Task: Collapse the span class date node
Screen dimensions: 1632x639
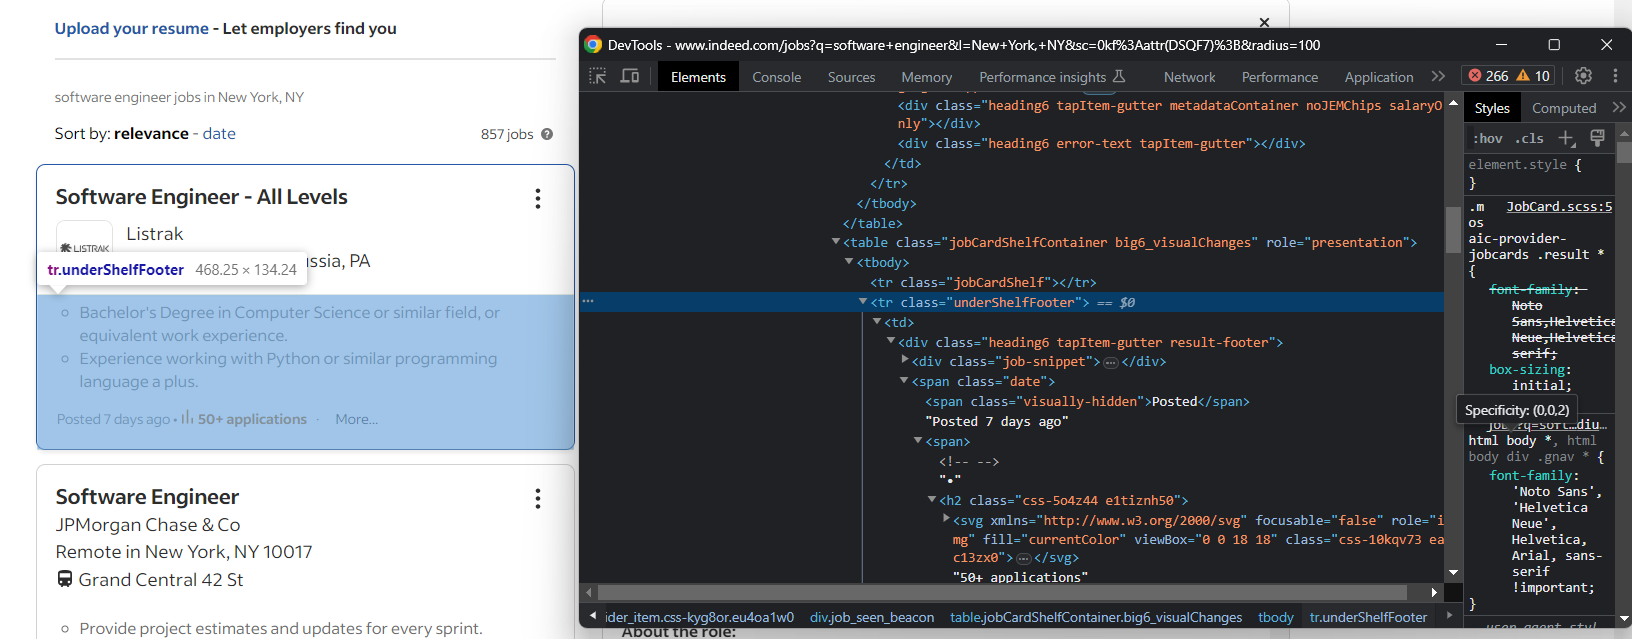Action: click(904, 381)
